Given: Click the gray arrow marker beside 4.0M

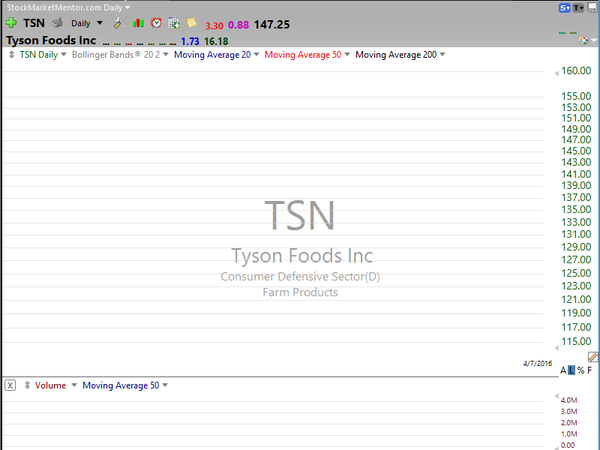Looking at the screenshot, I should (x=557, y=396).
